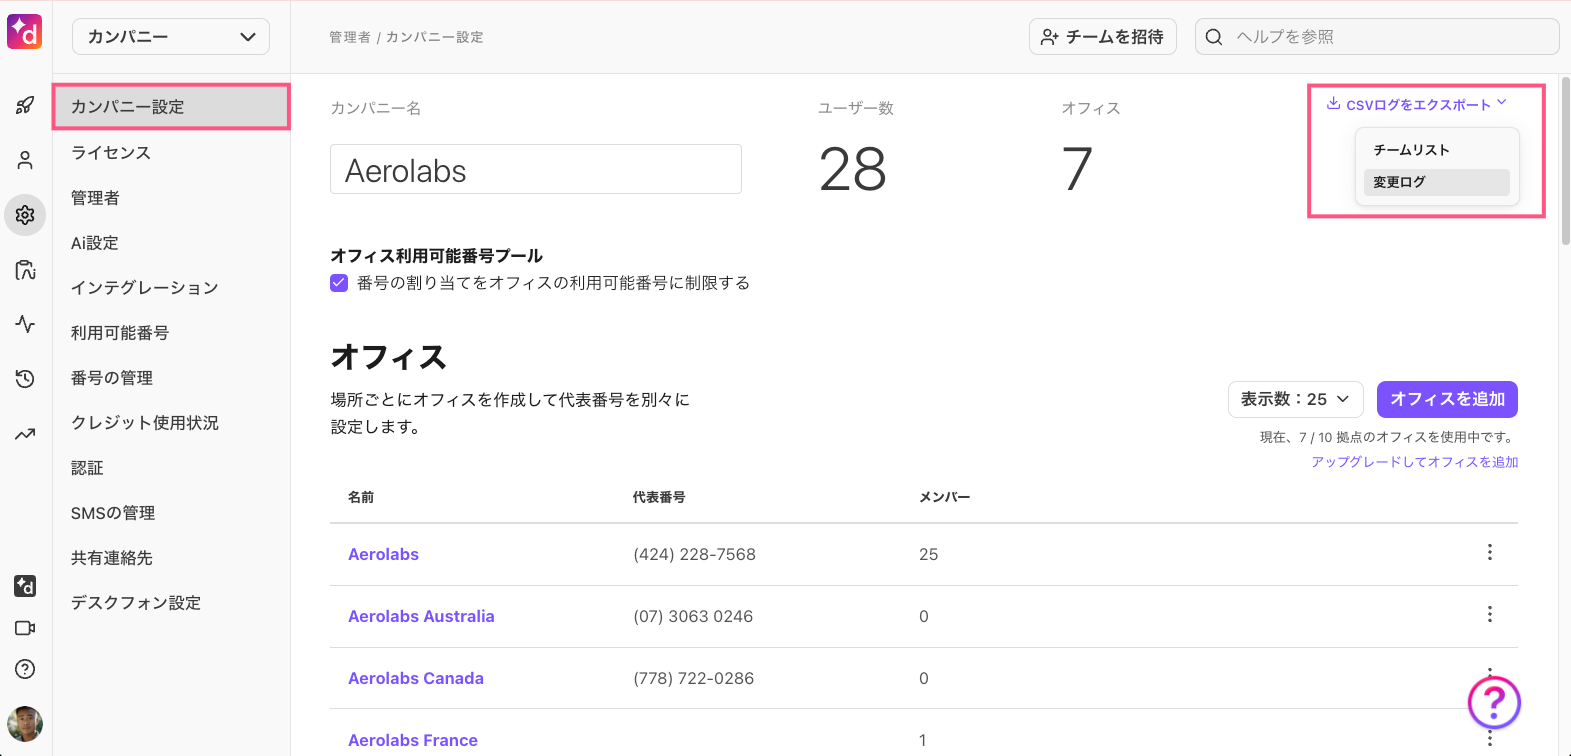This screenshot has height=756, width=1571.
Task: Click phone number (424) 228-7568
Action: [695, 554]
